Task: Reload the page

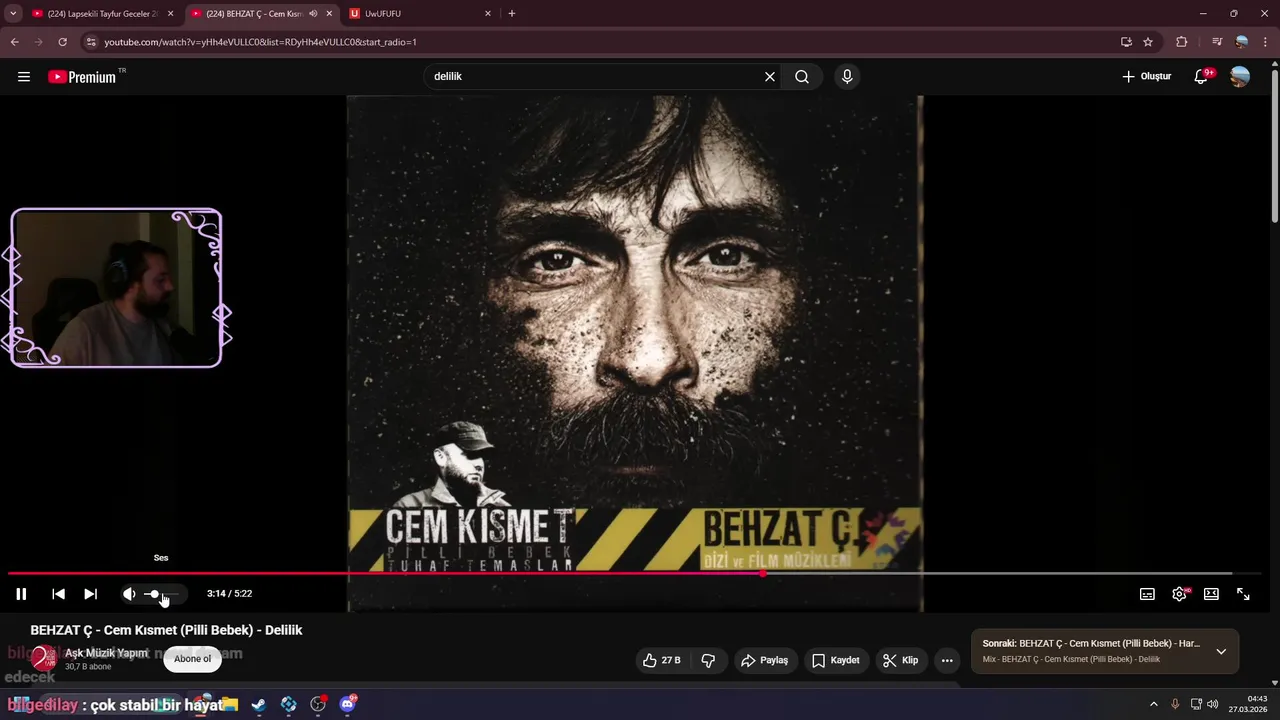Action: click(x=62, y=42)
